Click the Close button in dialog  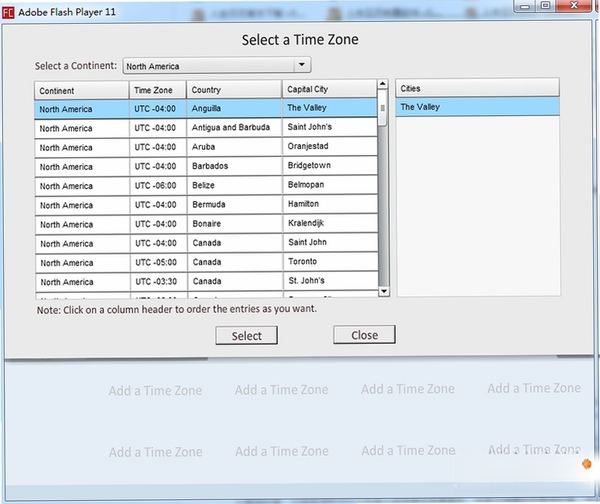[x=364, y=335]
